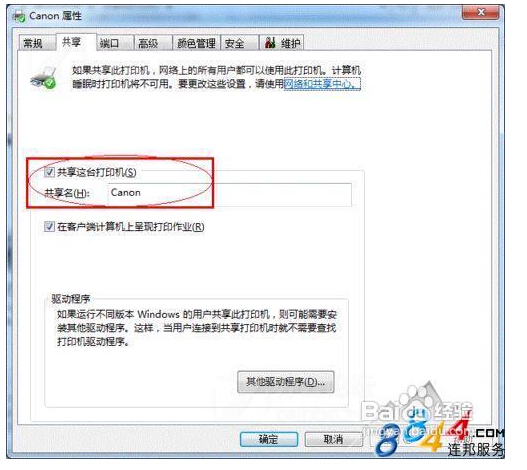Switch to the 维护 tab

(282, 43)
